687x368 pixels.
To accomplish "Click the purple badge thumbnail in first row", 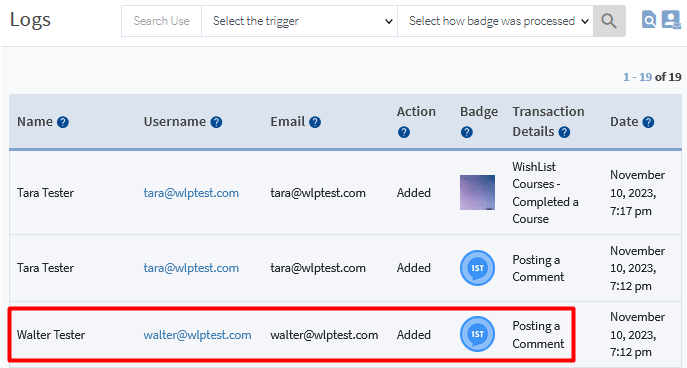I will point(477,192).
